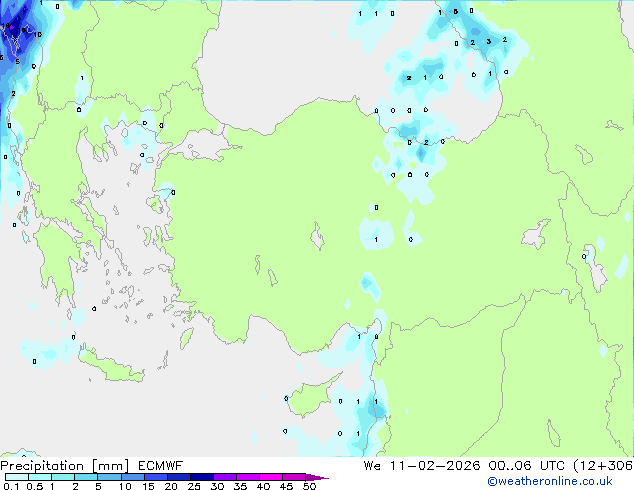Pick the 0.5–1 mm legend color swatch
The height and width of the screenshot is (490, 634).
40,477
